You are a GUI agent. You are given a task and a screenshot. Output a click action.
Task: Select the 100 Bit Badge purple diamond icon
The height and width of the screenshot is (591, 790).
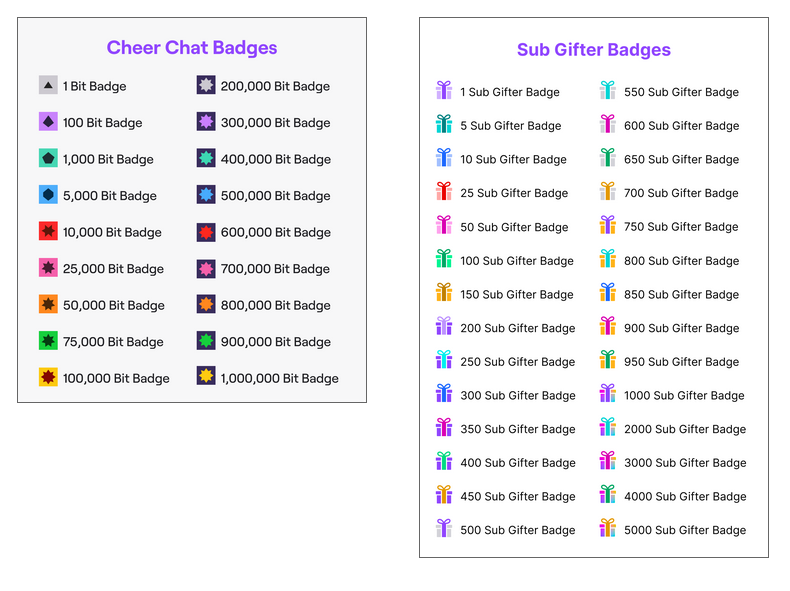tap(48, 121)
